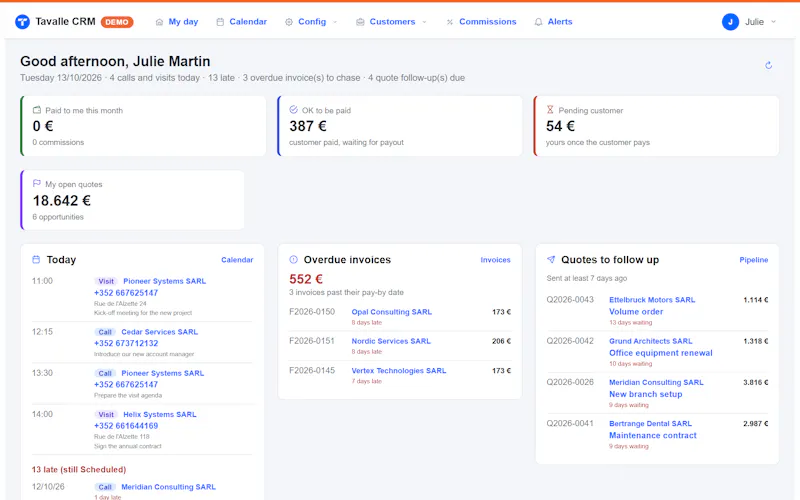This screenshot has height=500, width=800.
Task: Open the Alerts page
Action: coord(554,22)
